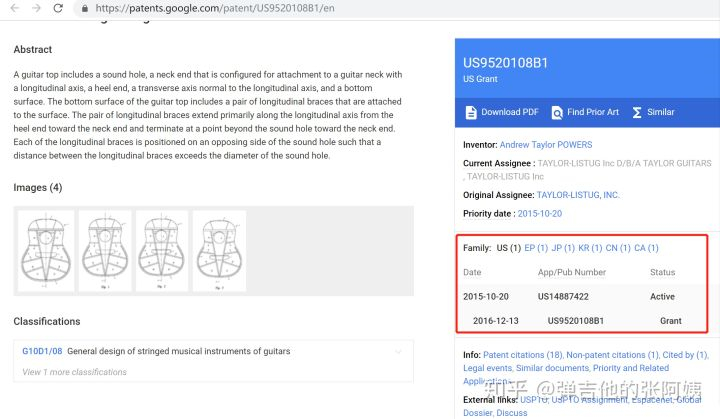Click the padlock icon in the address bar

(84, 8)
